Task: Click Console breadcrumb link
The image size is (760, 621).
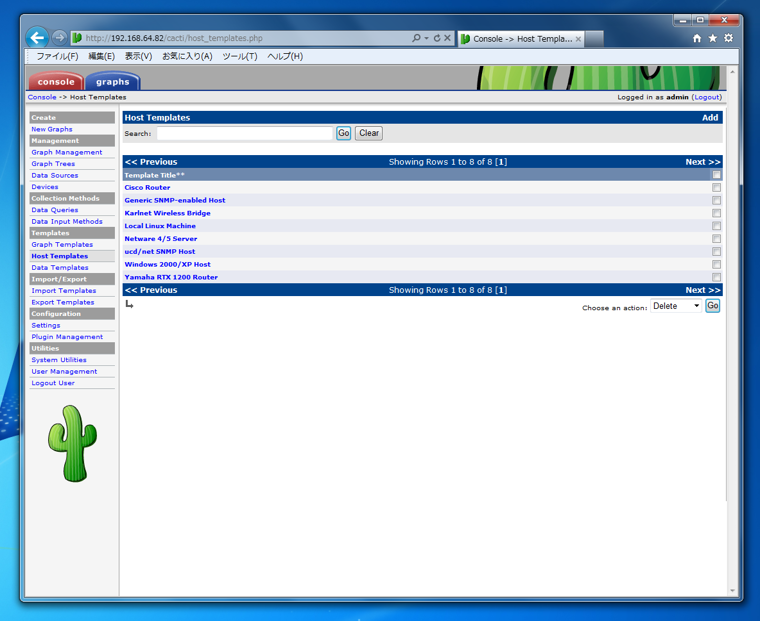Action: pos(42,97)
